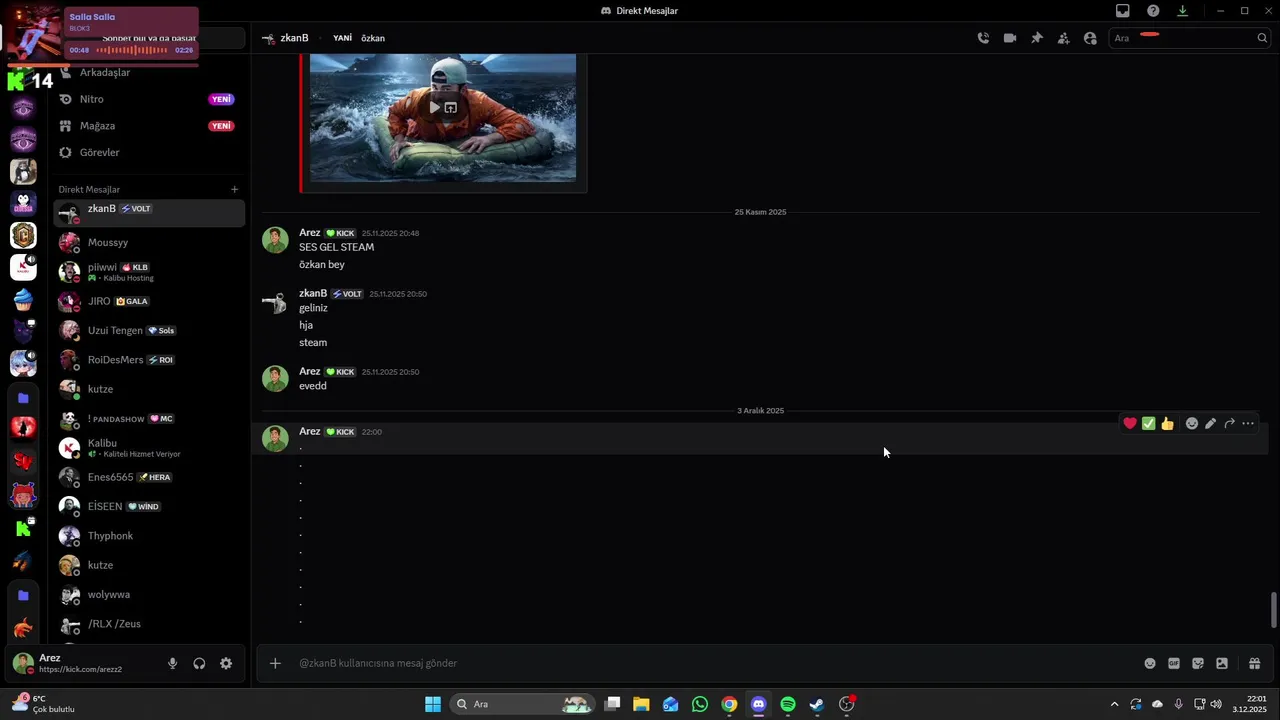
Task: Open the GIF picker
Action: click(1174, 663)
